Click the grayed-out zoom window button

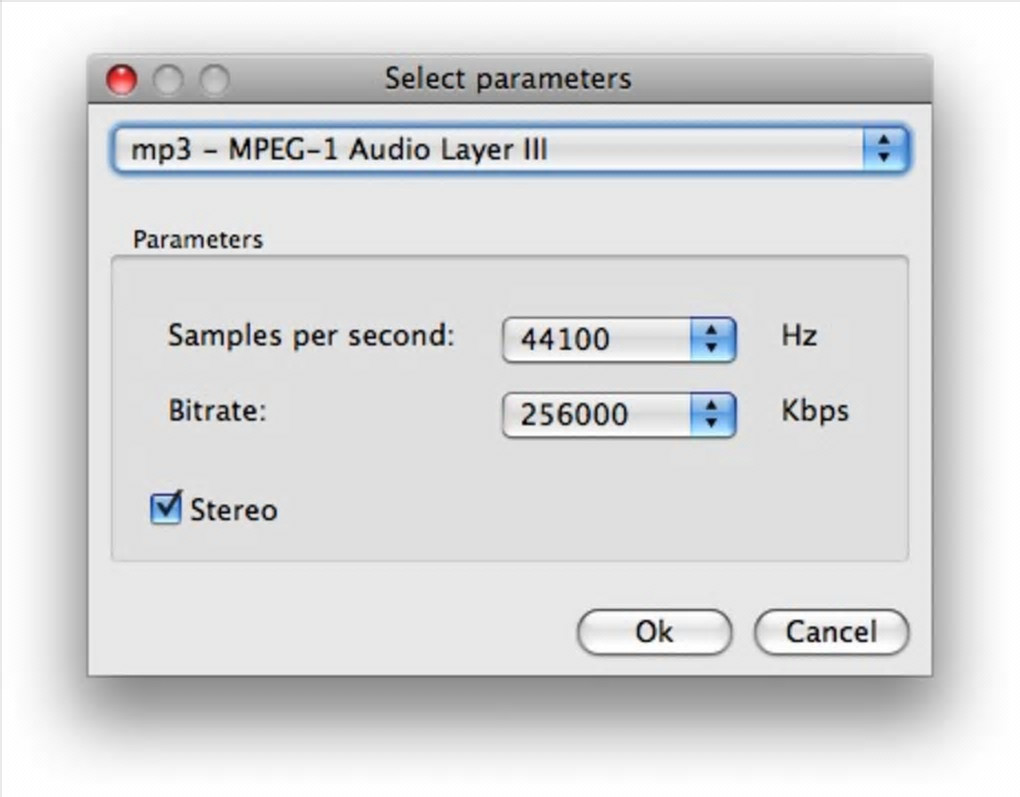pyautogui.click(x=214, y=79)
